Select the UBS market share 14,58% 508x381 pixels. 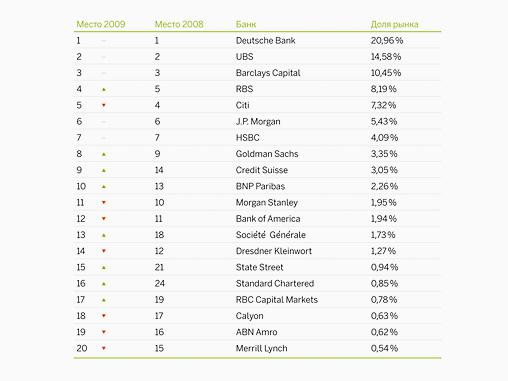[x=386, y=57]
